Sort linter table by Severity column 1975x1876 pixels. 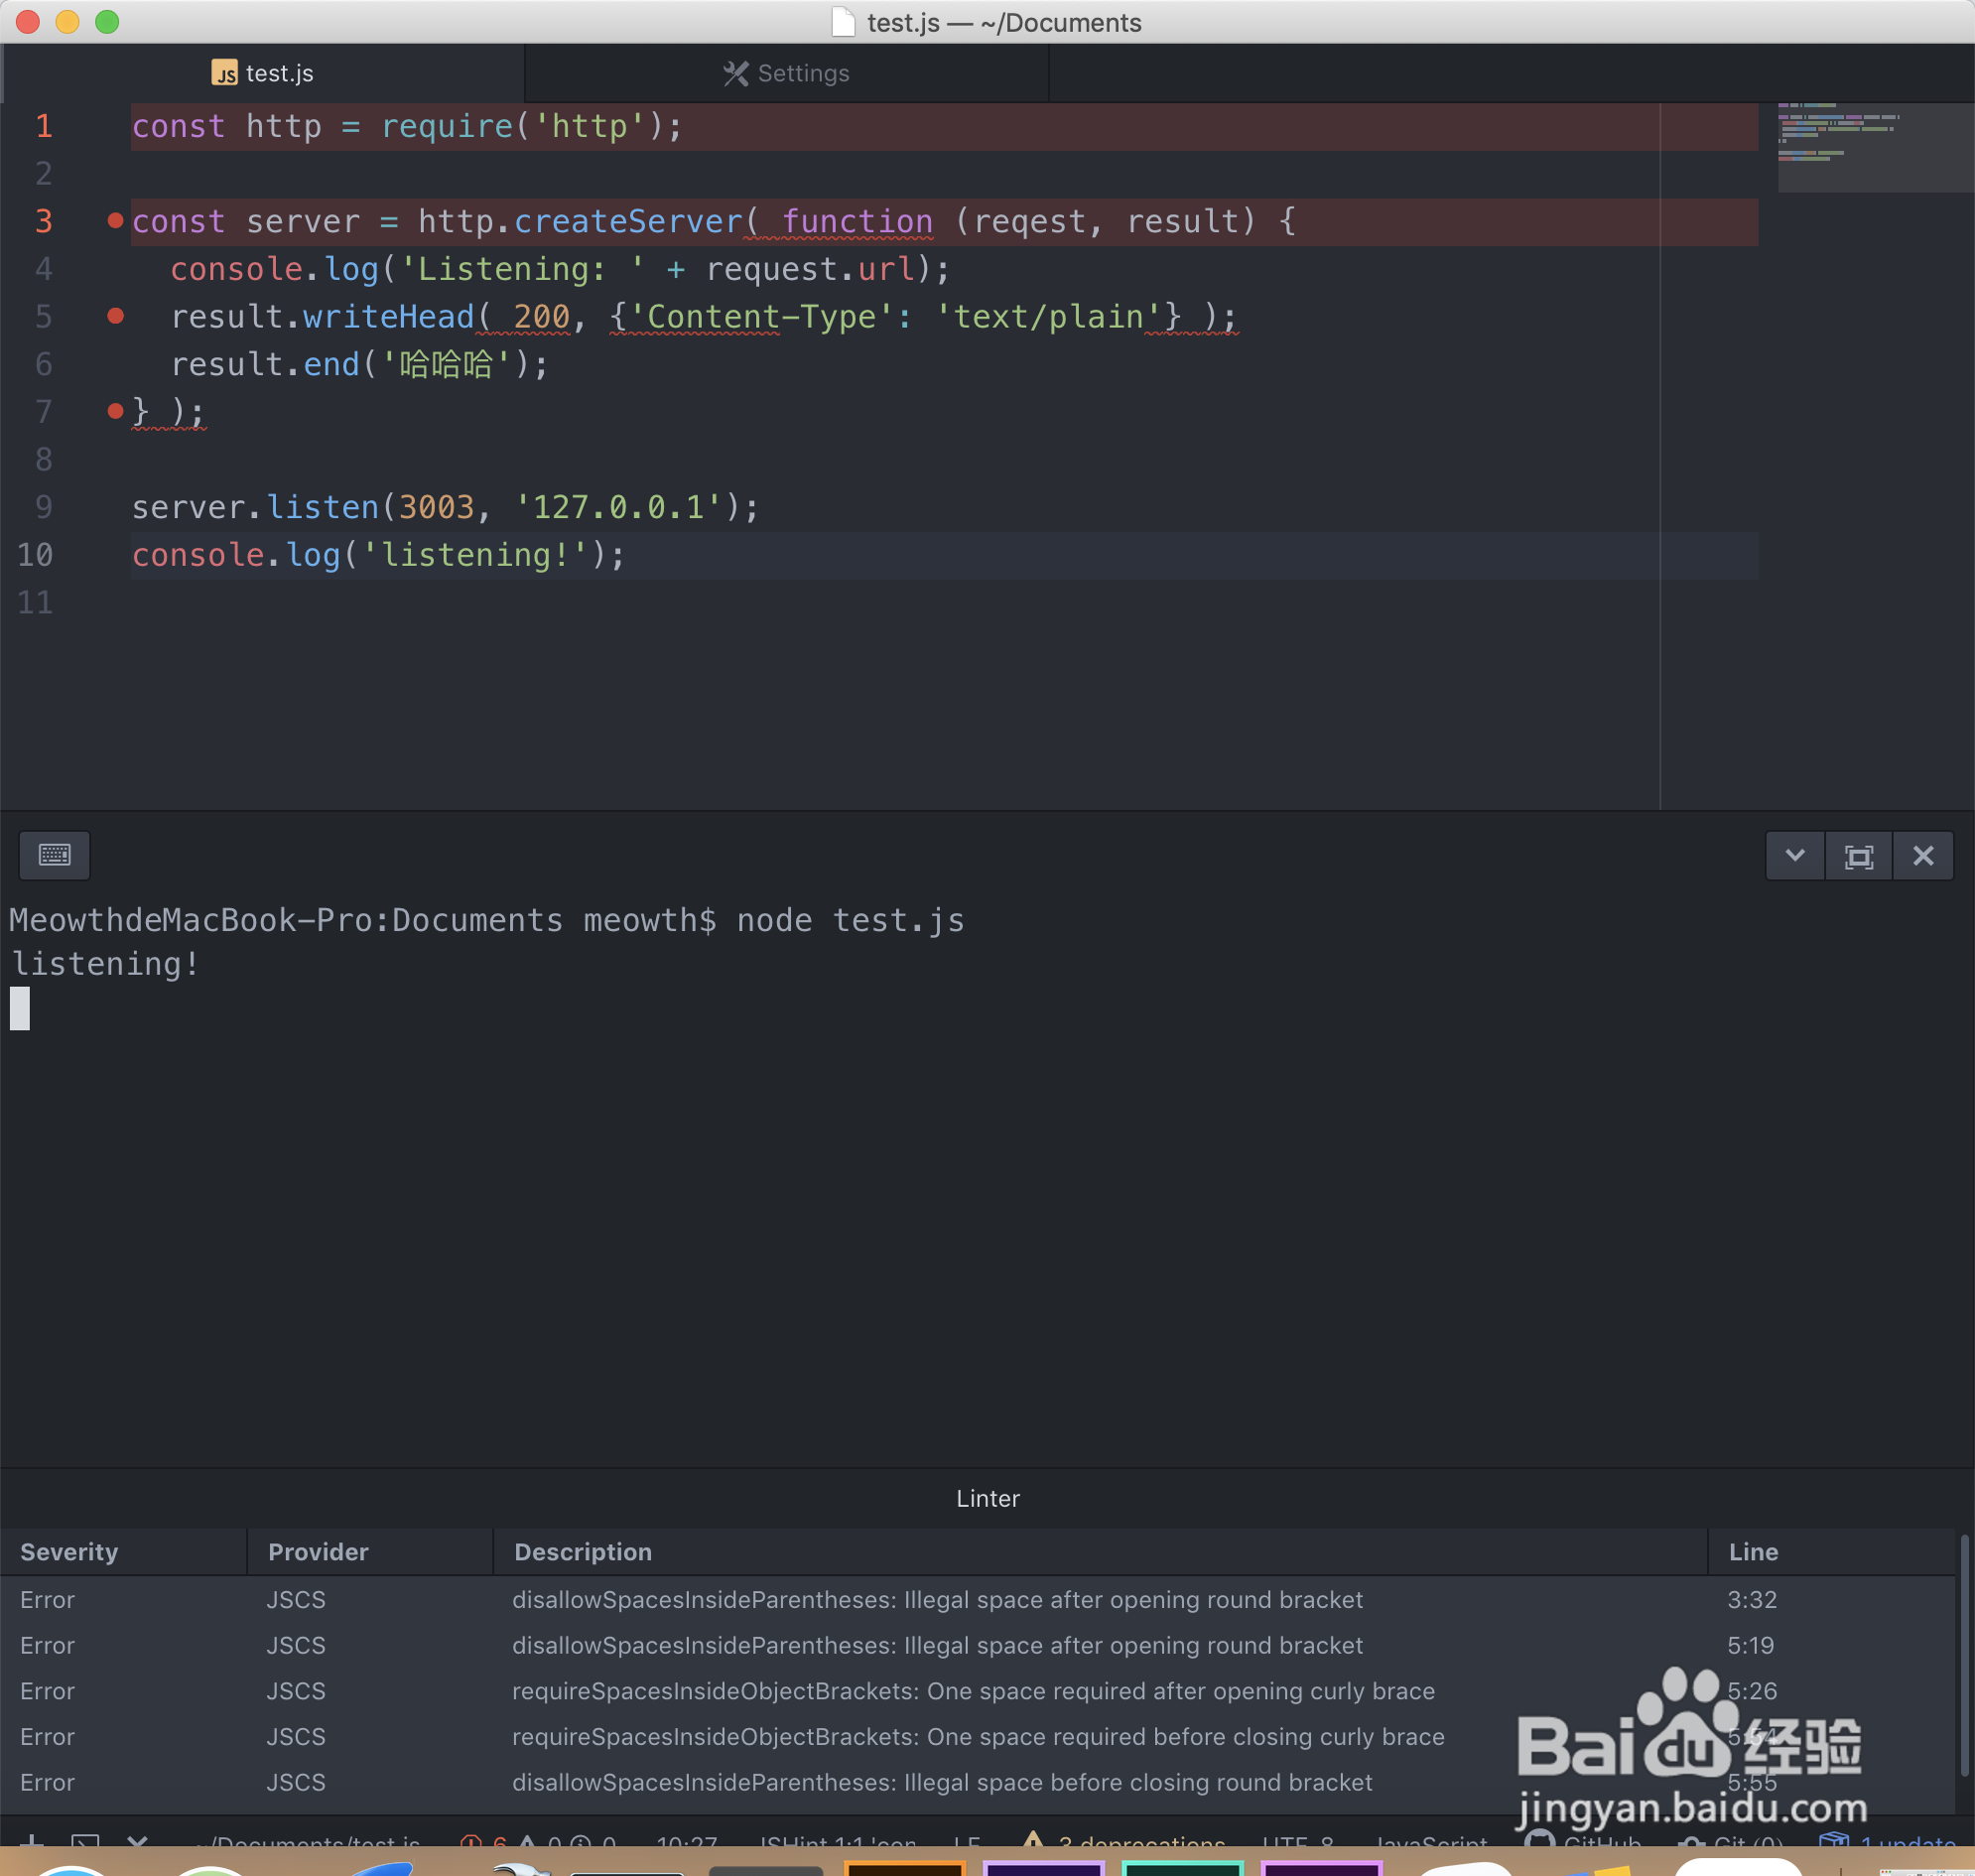click(x=69, y=1551)
